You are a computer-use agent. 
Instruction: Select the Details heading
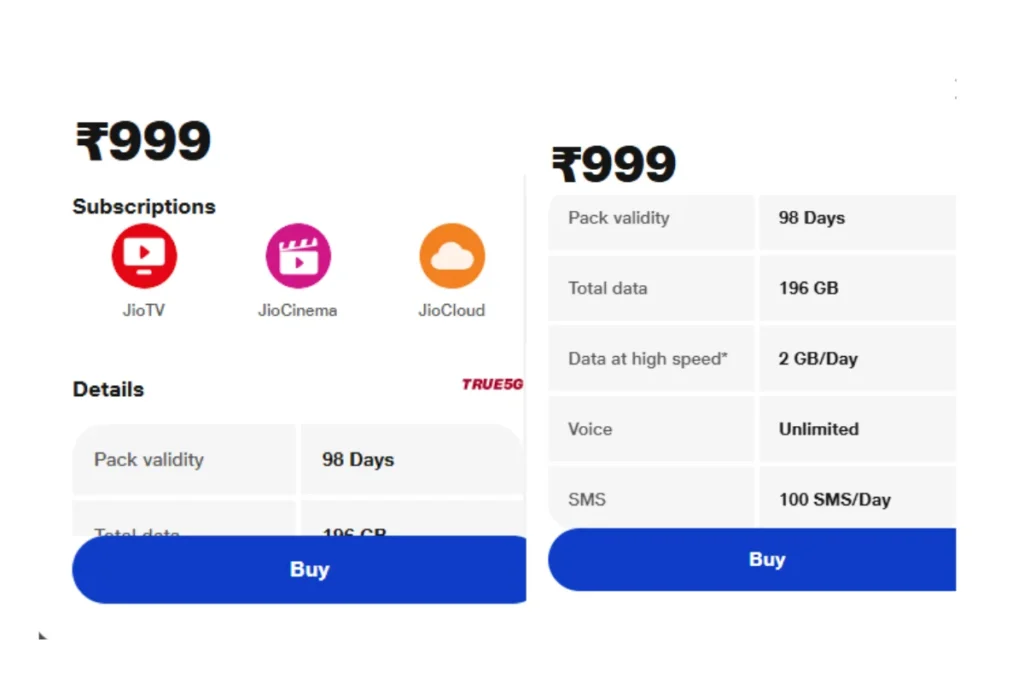[x=108, y=389]
